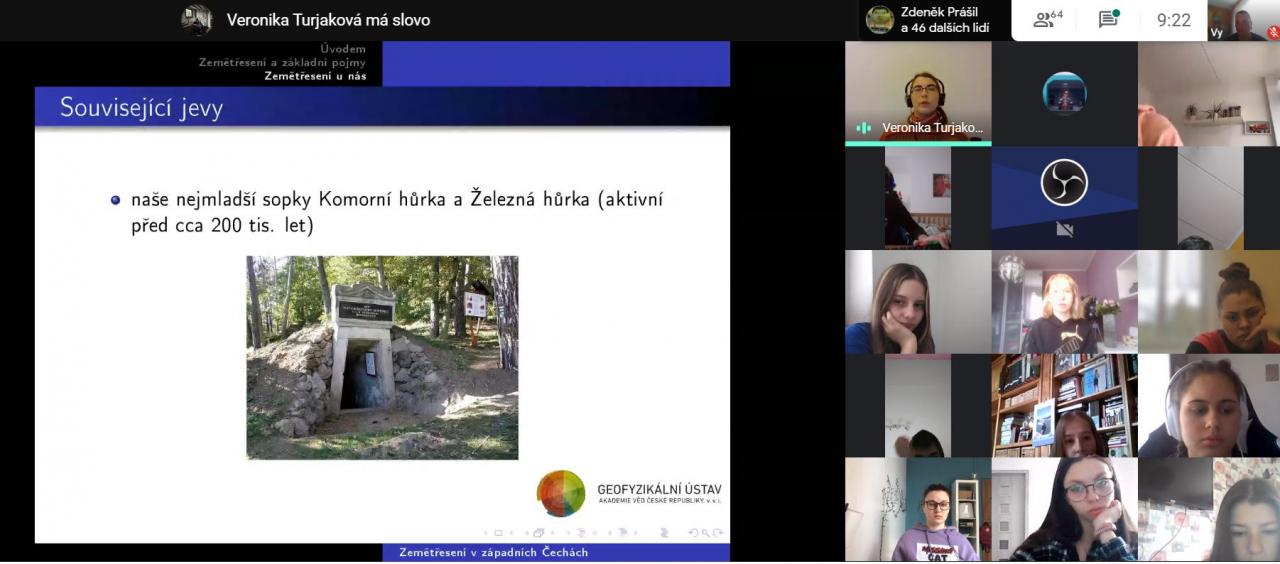Click the 'Veronika Turjaková má slovo' presenter banner
Image resolution: width=1280 pixels, height=564 pixels.
click(x=328, y=20)
